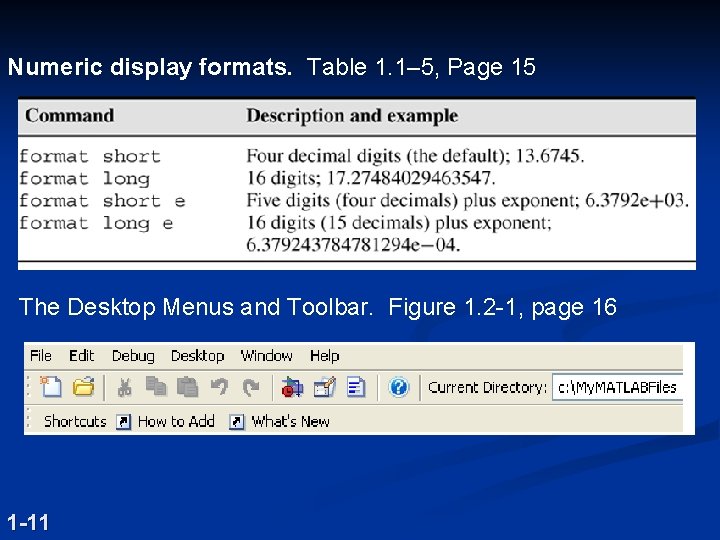Click the How to Add shortcut link

tap(176, 421)
